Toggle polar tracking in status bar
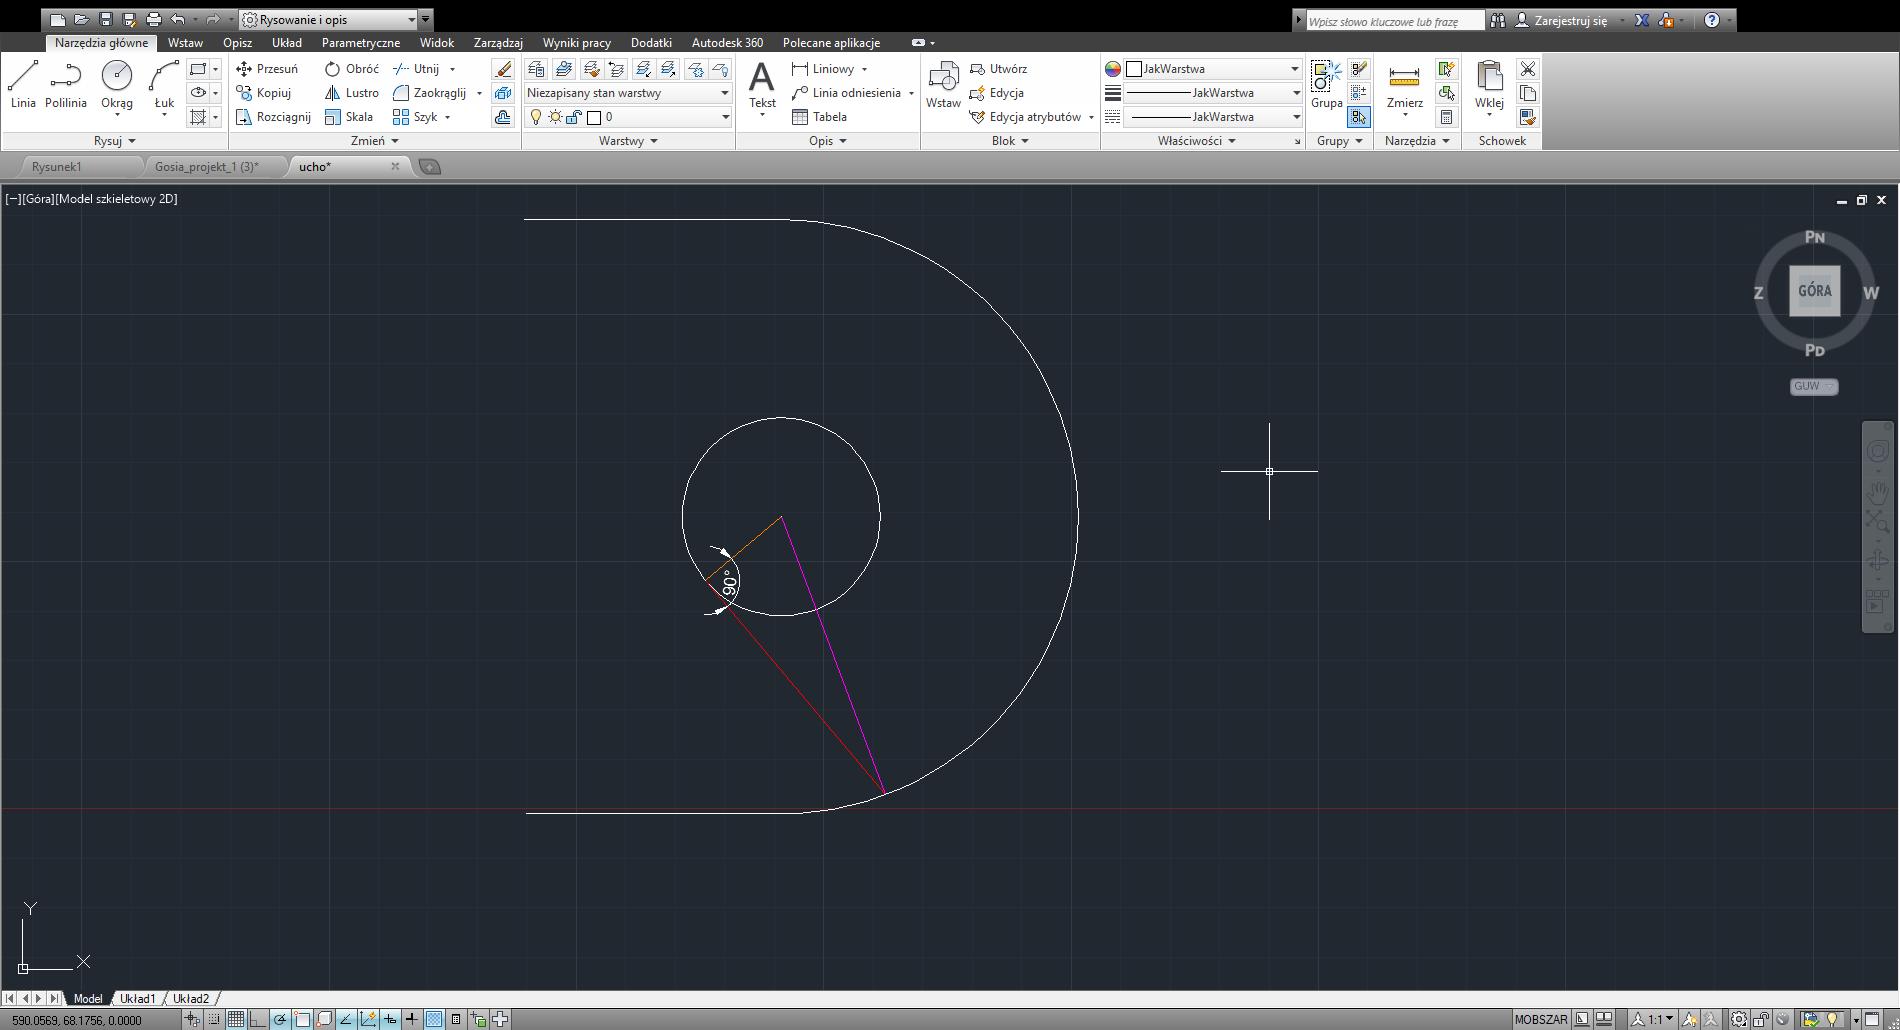This screenshot has width=1900, height=1030. (x=280, y=1019)
